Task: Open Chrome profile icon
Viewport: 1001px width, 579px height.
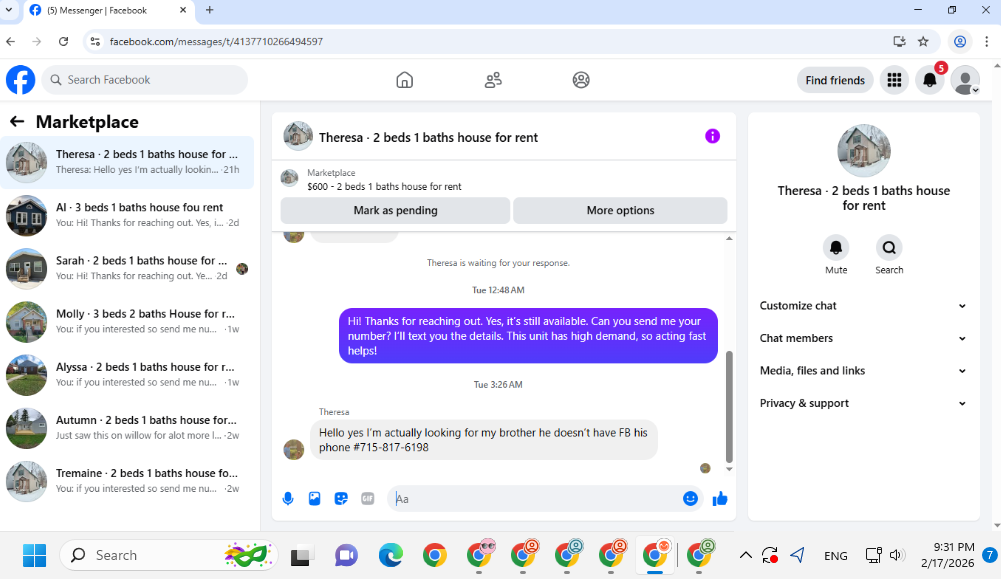Action: click(960, 41)
